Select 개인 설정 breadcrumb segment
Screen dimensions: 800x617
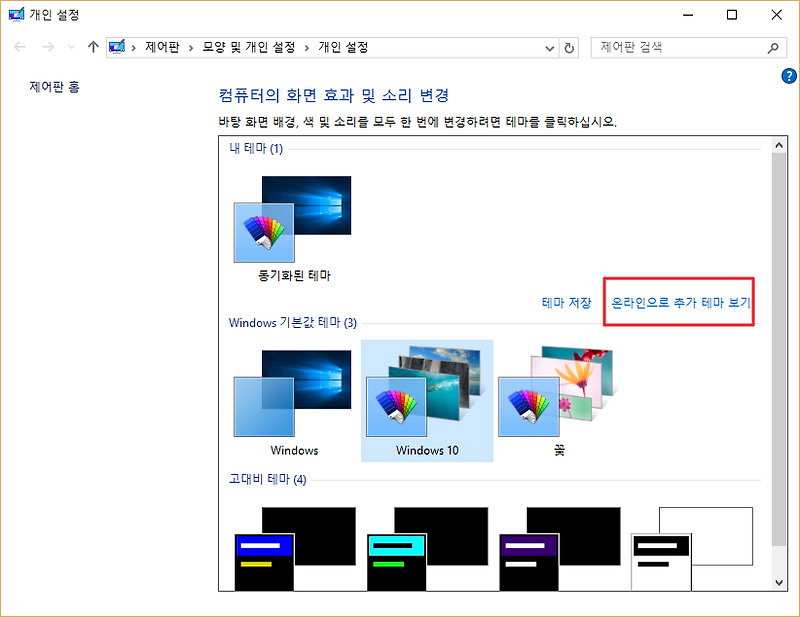[343, 47]
